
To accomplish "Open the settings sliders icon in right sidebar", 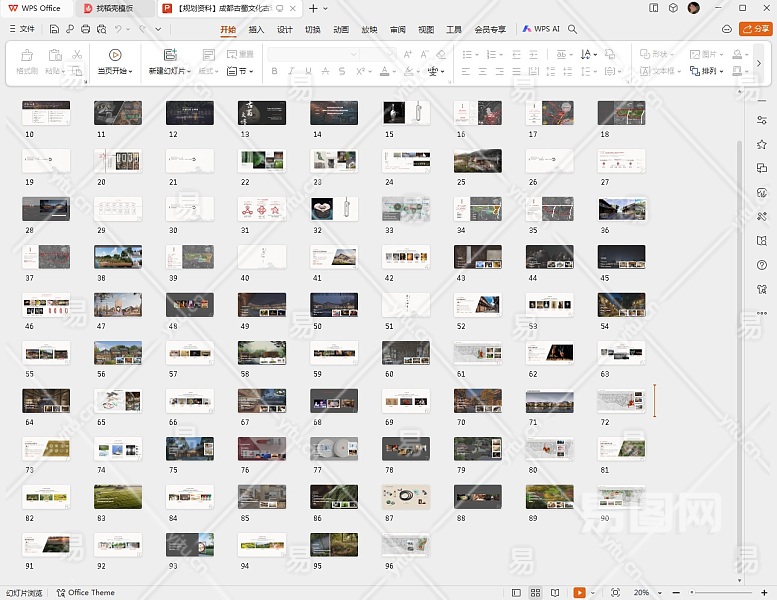I will 762,120.
